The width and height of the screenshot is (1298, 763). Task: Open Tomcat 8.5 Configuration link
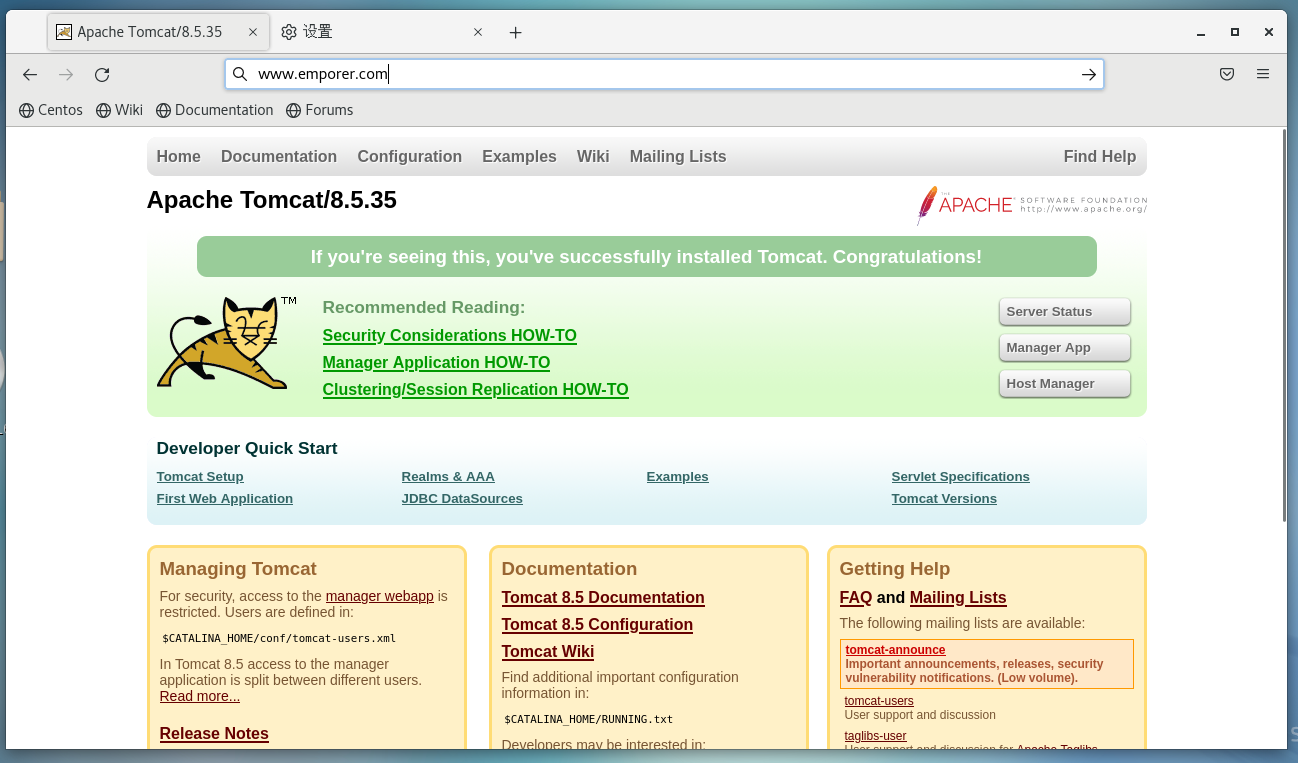597,625
